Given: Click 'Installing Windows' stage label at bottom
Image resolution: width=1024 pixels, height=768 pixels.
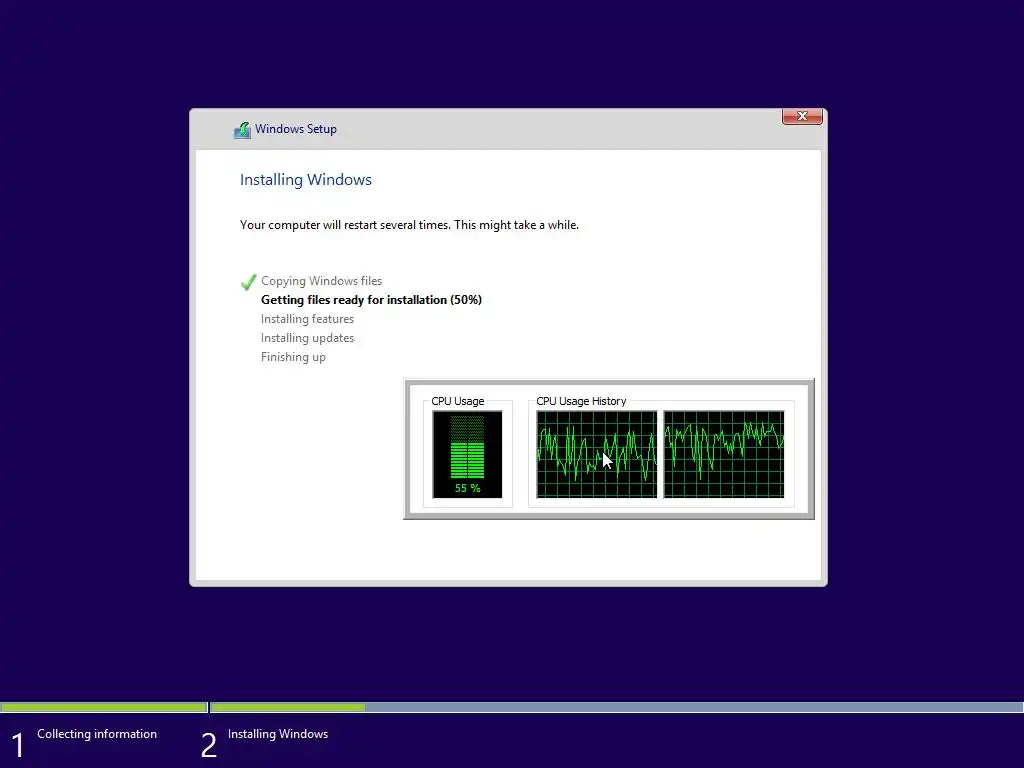Looking at the screenshot, I should [x=278, y=734].
